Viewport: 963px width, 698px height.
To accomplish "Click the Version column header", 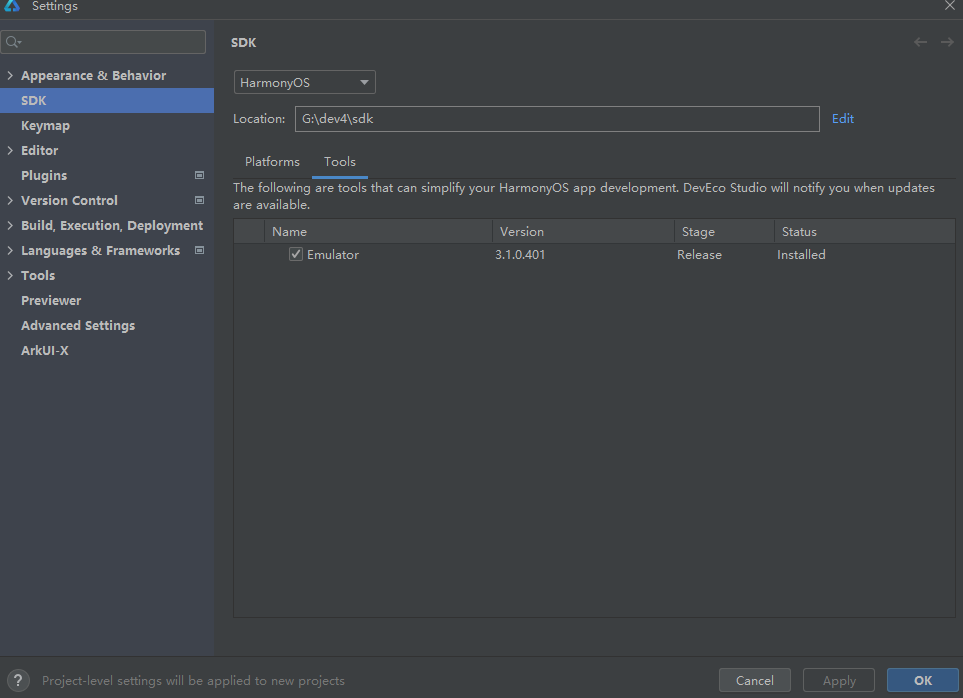I will click(x=583, y=231).
